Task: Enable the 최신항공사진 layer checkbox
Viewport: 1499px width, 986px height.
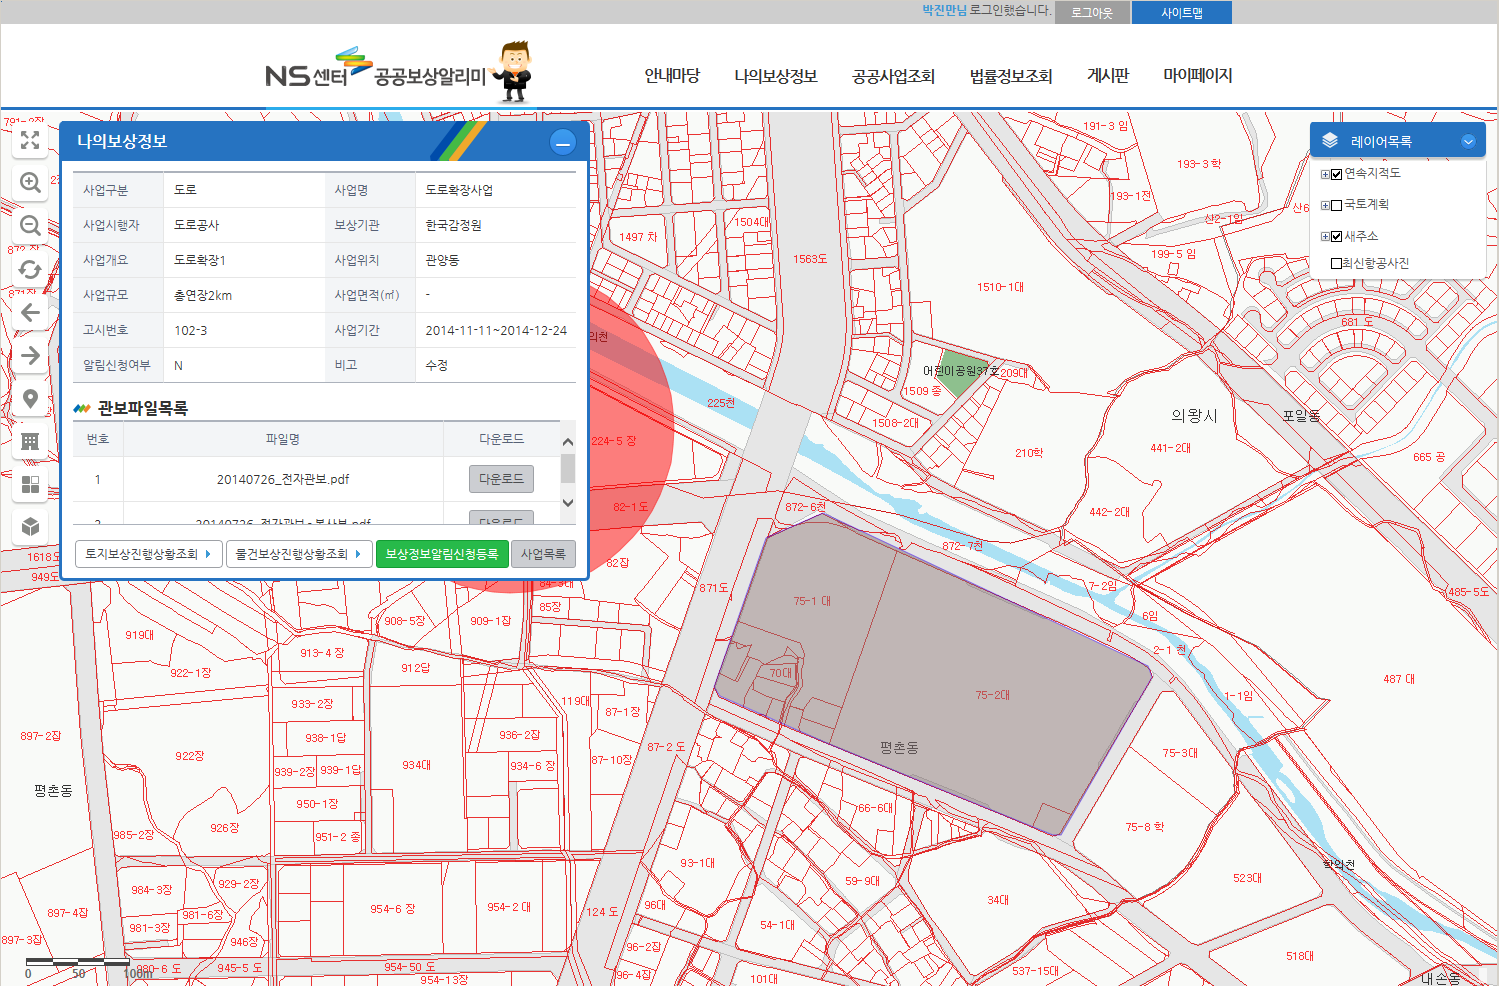Action: click(x=1336, y=264)
